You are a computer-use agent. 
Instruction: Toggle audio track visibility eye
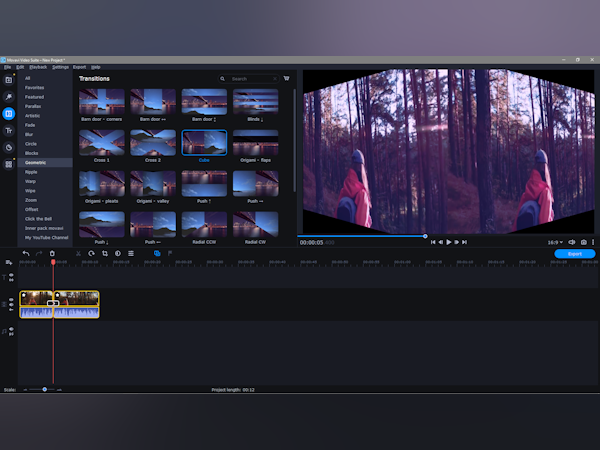point(11,329)
